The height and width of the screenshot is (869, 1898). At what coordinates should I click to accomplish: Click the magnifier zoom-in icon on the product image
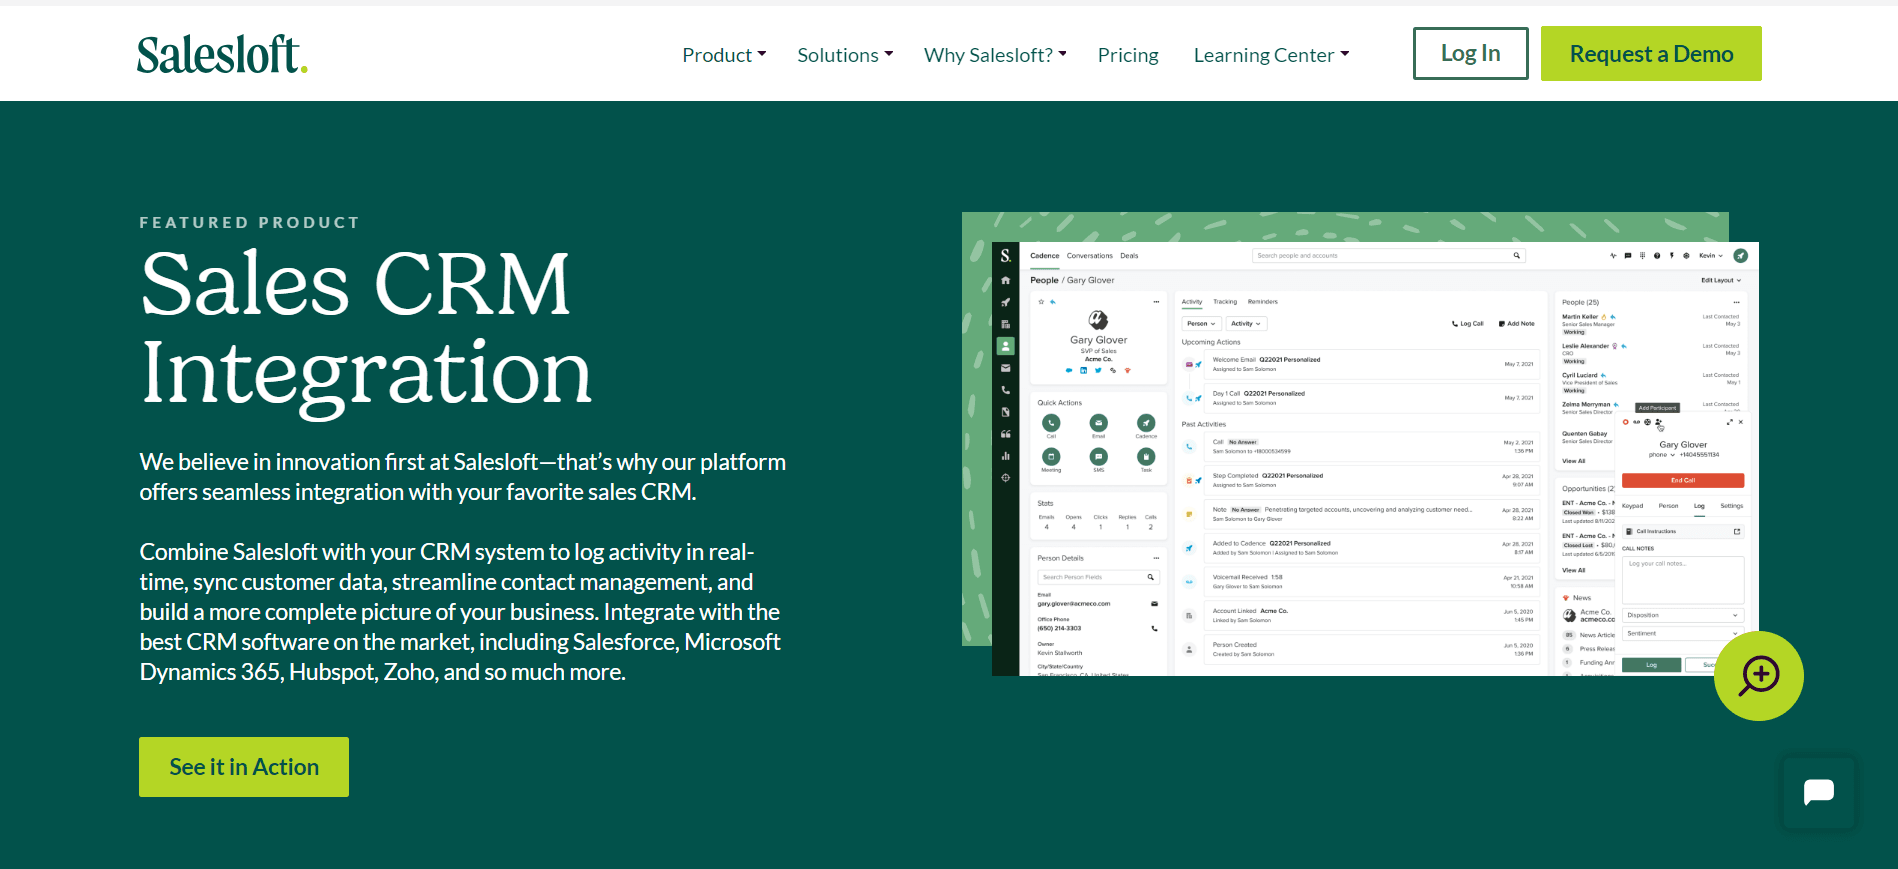pyautogui.click(x=1758, y=676)
